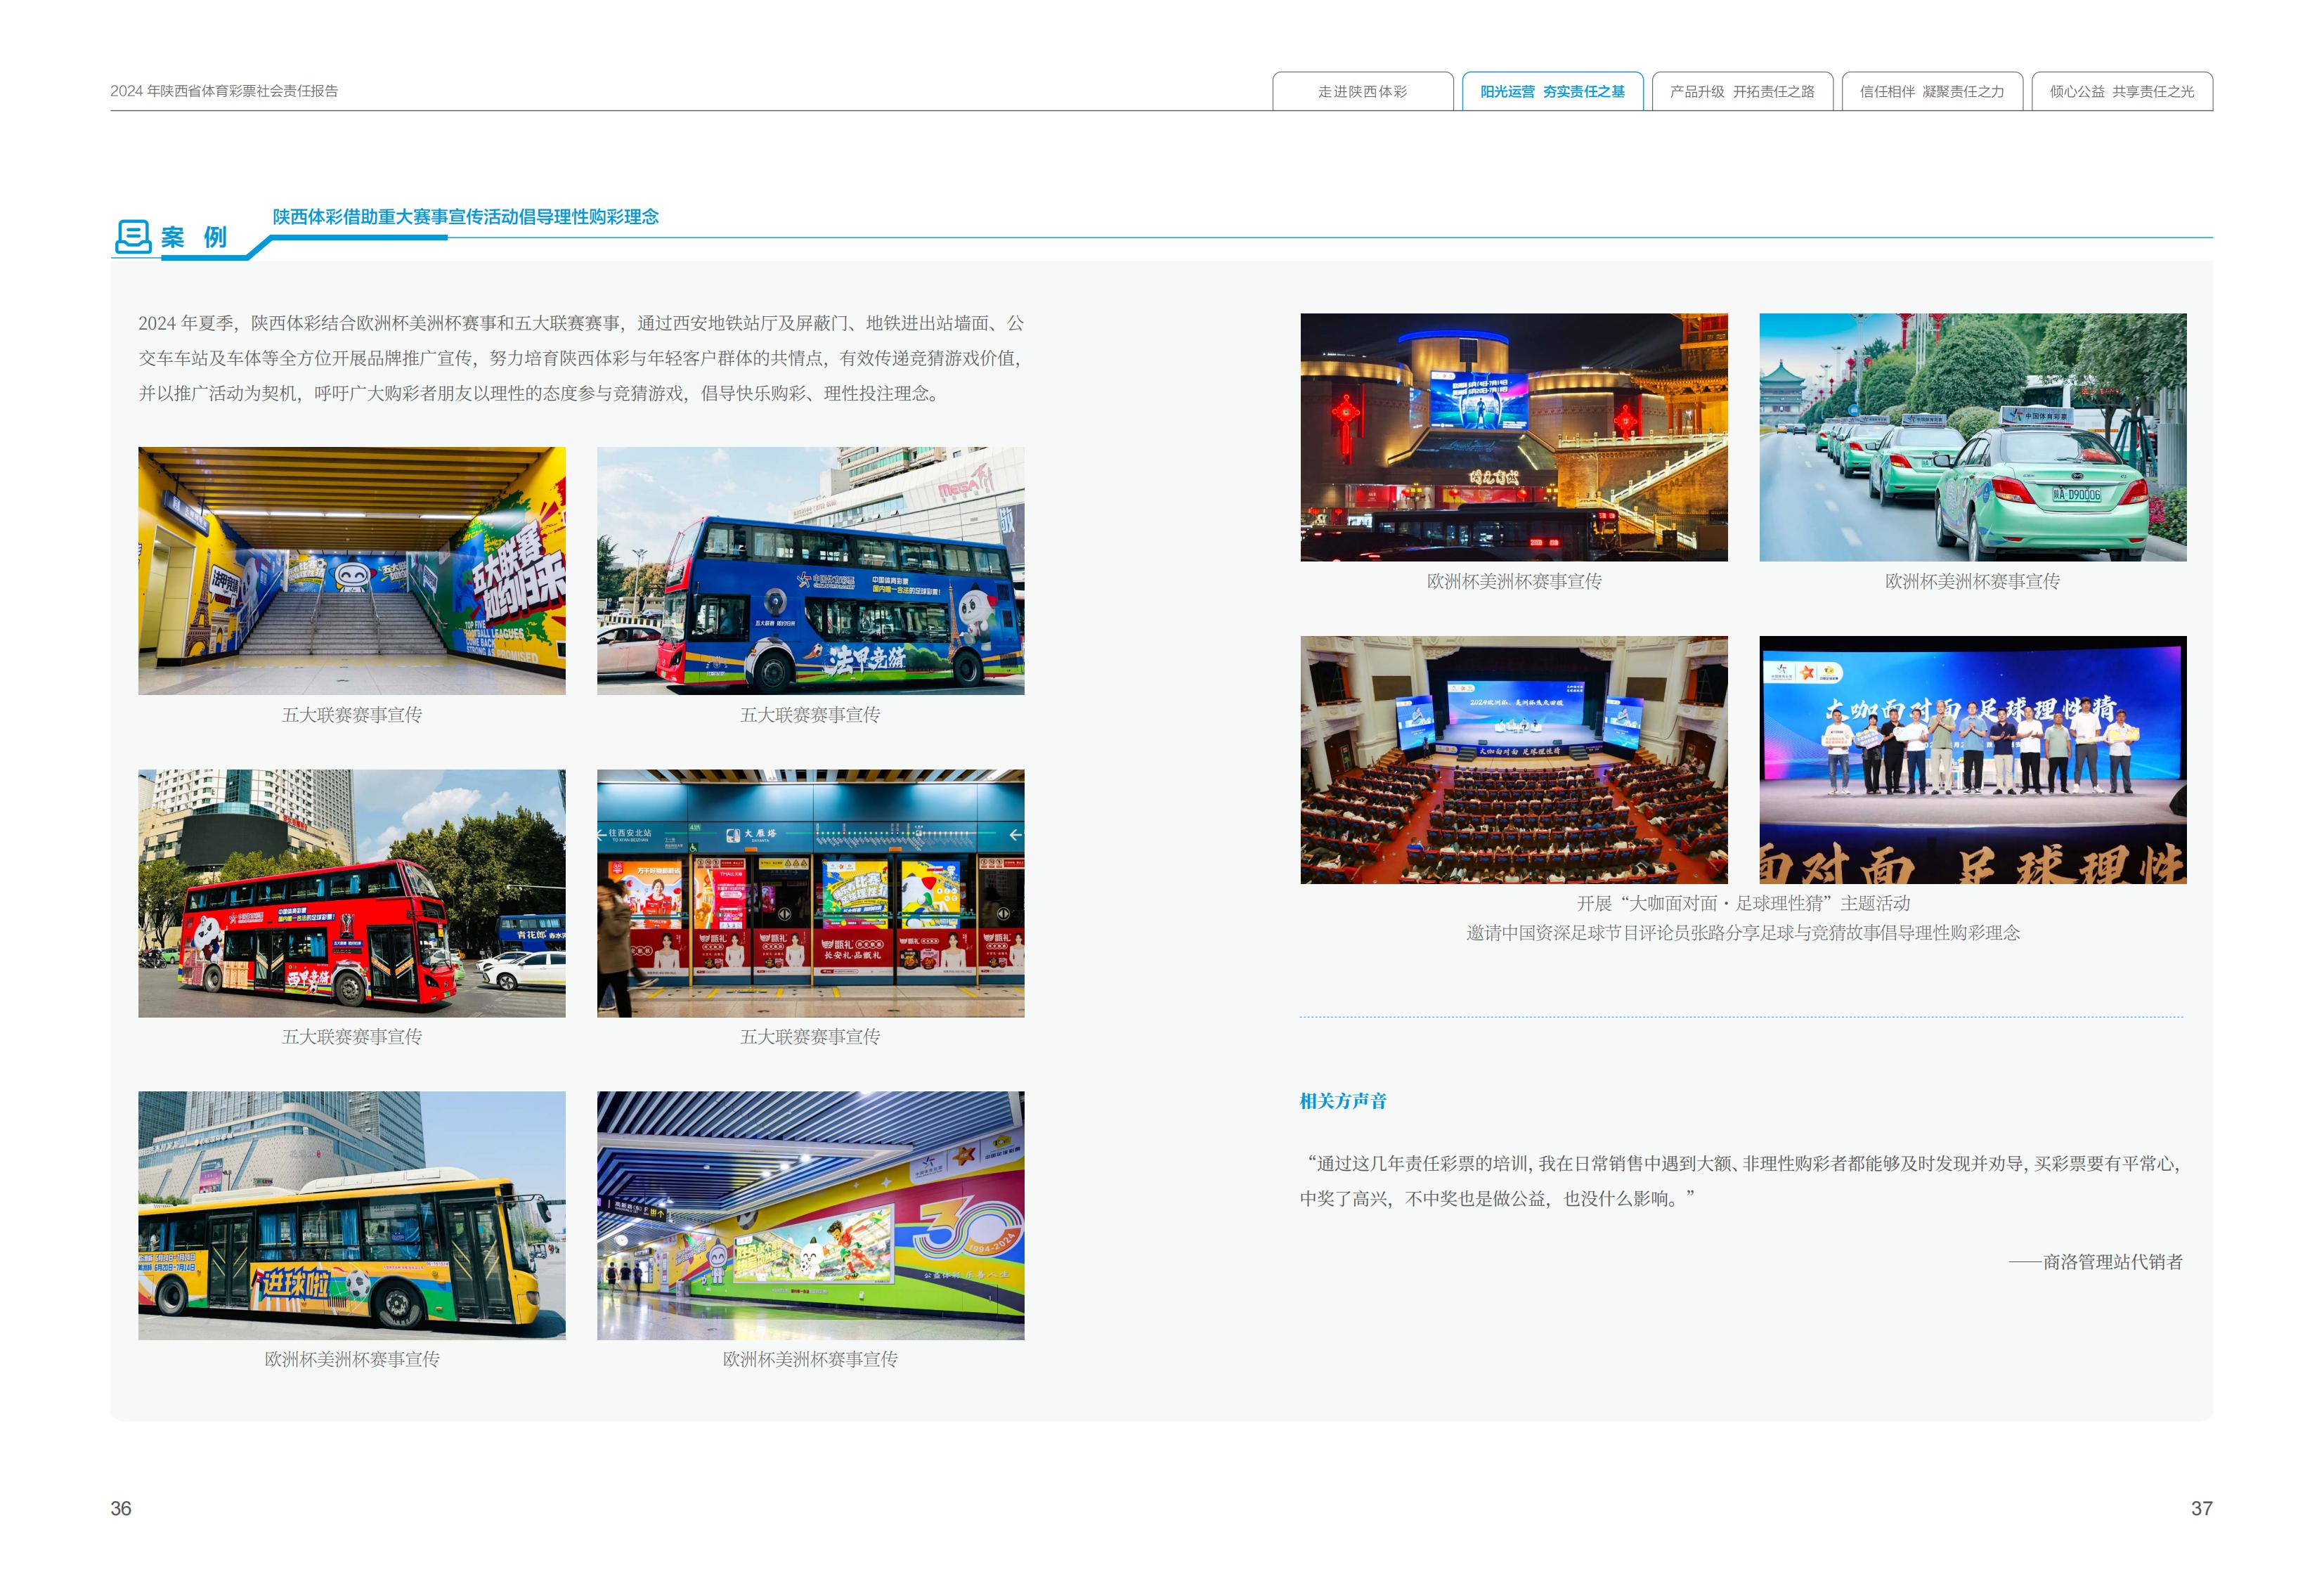2324x1577 pixels.
Task: Open the 大雁塔 metro platform screen-door photo
Action: [811, 893]
